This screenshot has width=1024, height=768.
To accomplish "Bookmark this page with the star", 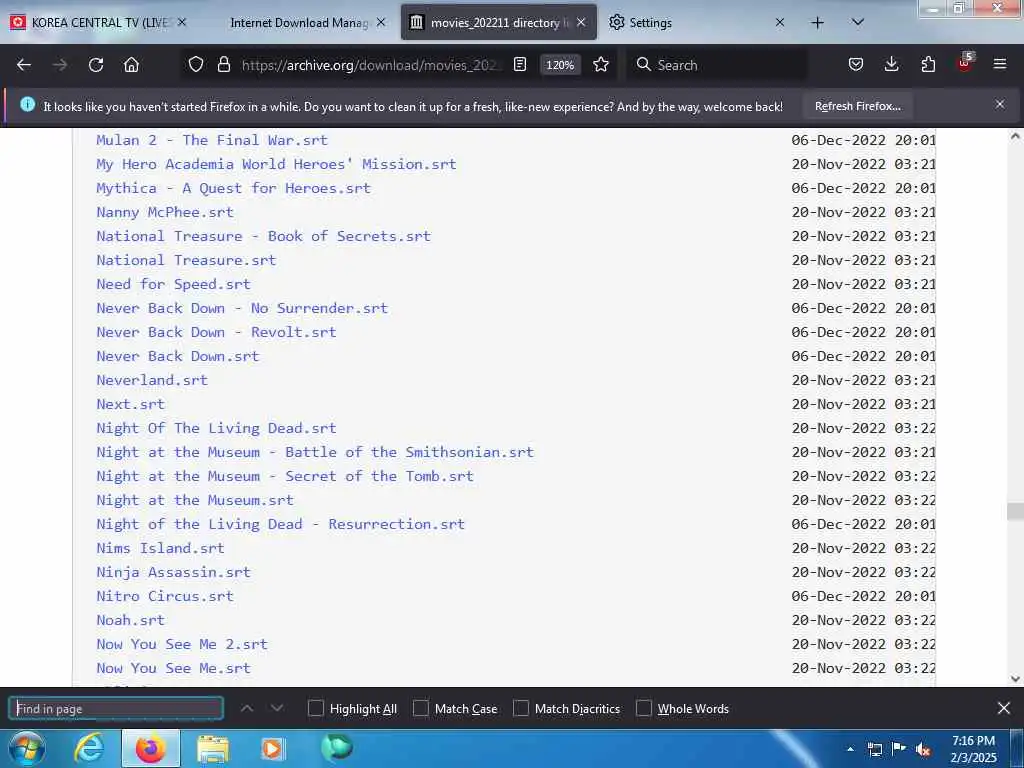I will (x=601, y=65).
